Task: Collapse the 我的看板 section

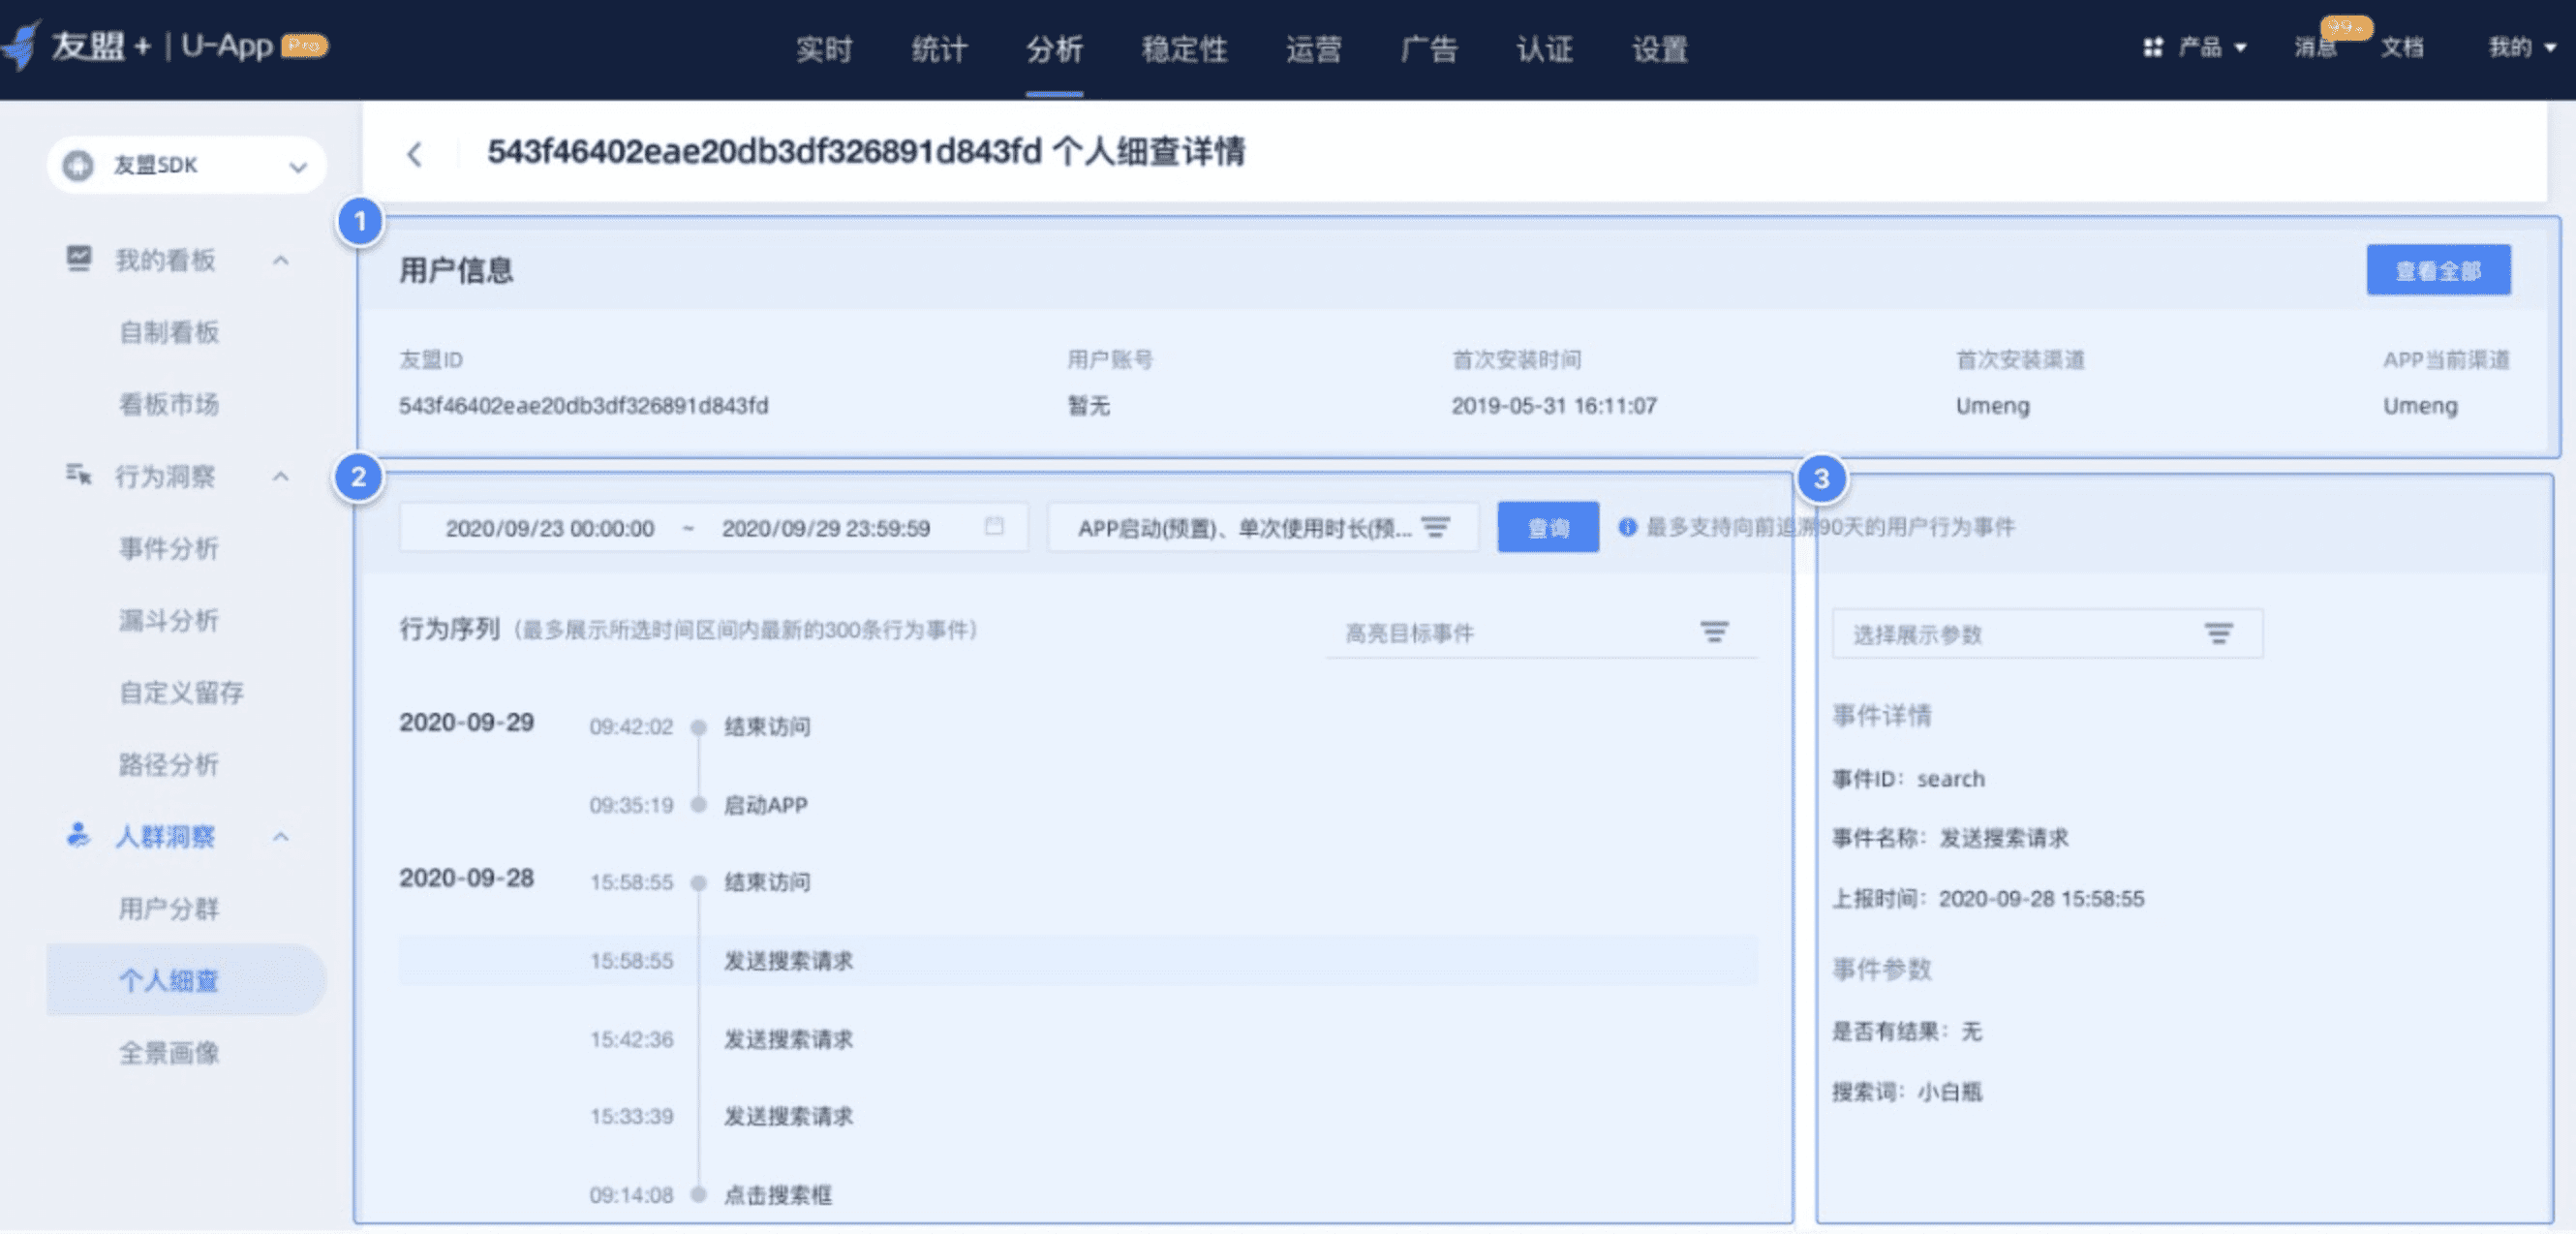Action: click(281, 260)
